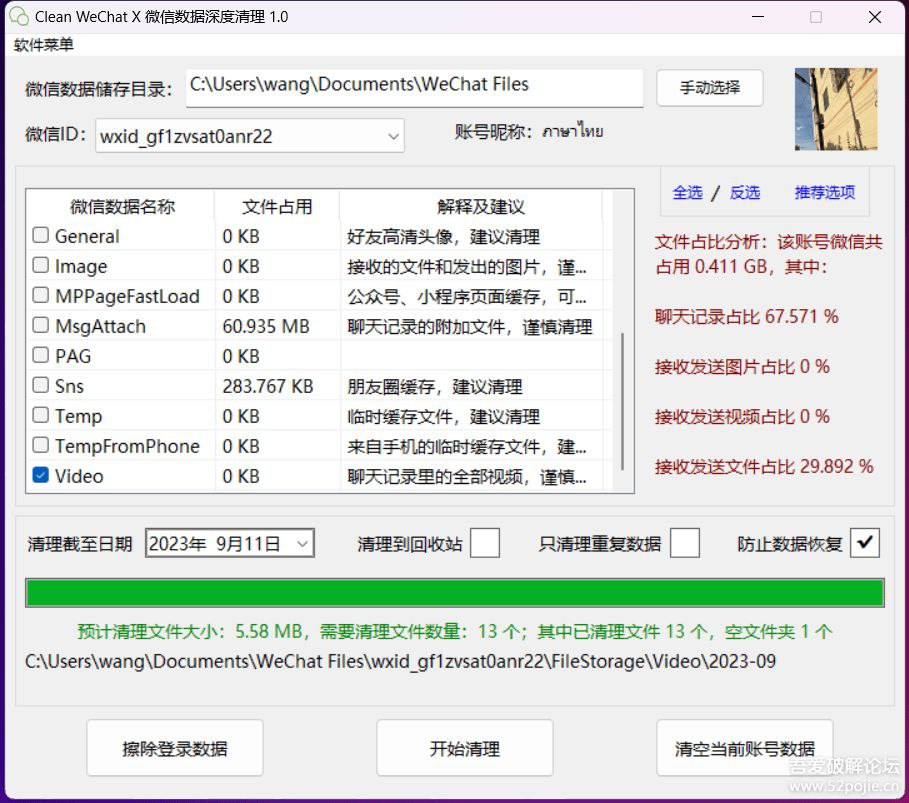Click the 全选 select-all link
This screenshot has width=909, height=803.
[687, 192]
